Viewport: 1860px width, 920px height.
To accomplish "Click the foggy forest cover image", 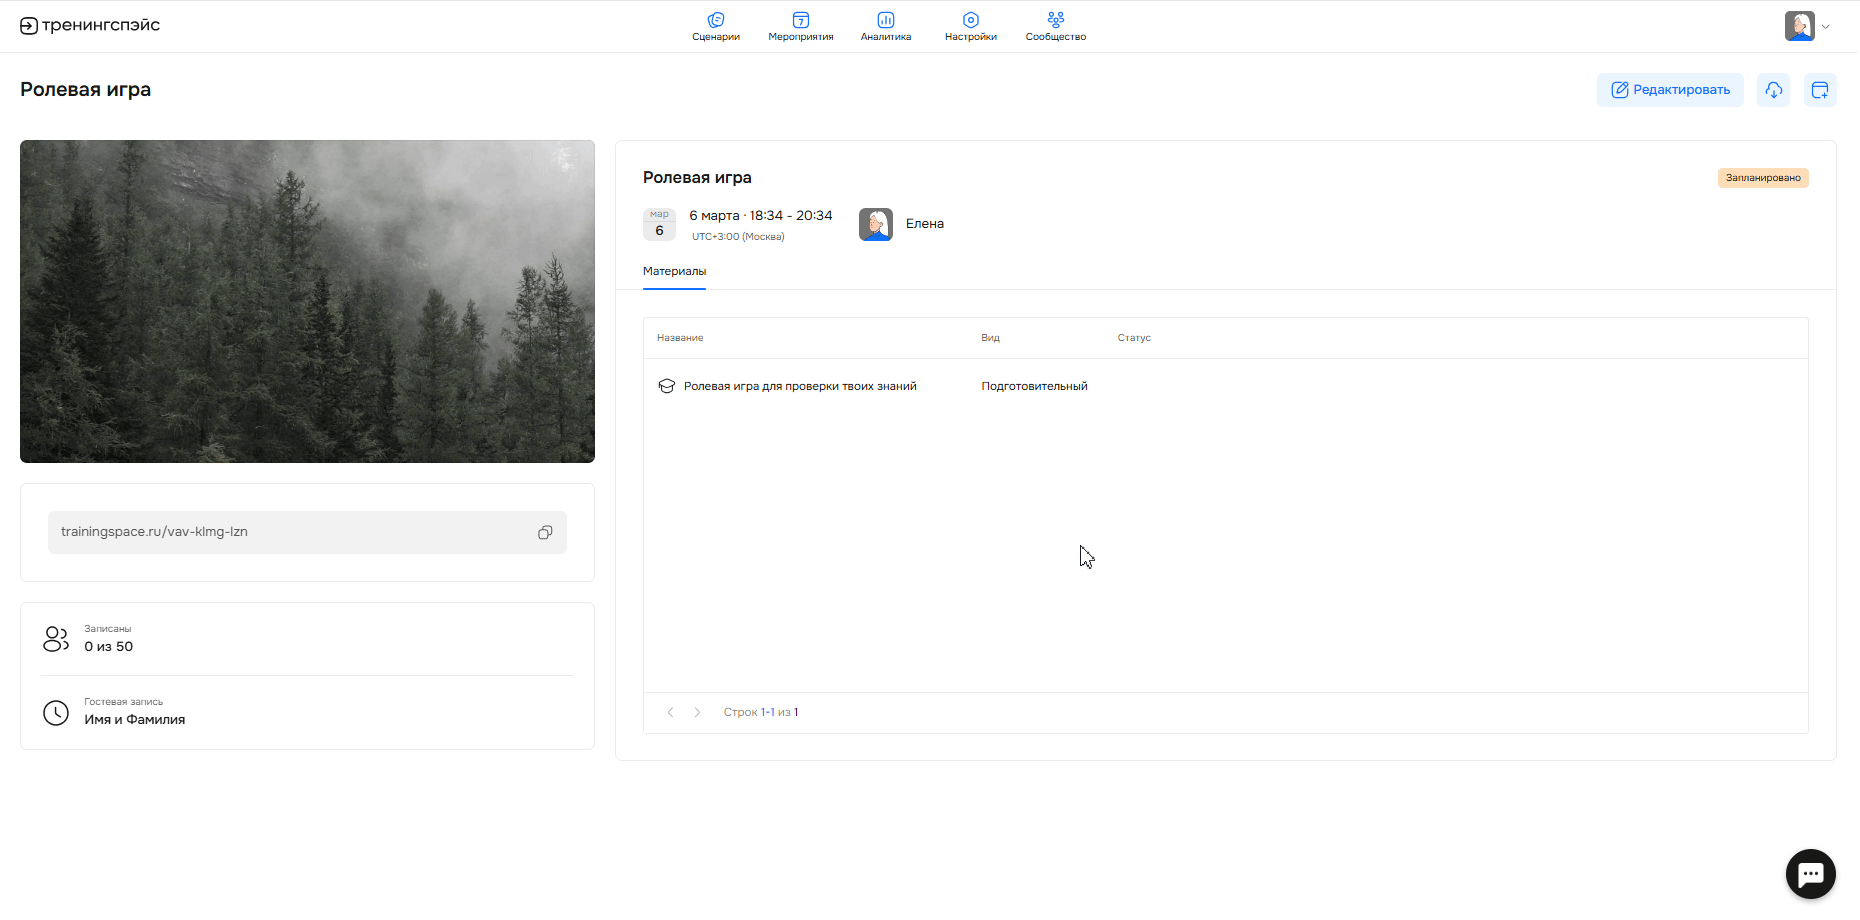I will pos(307,301).
